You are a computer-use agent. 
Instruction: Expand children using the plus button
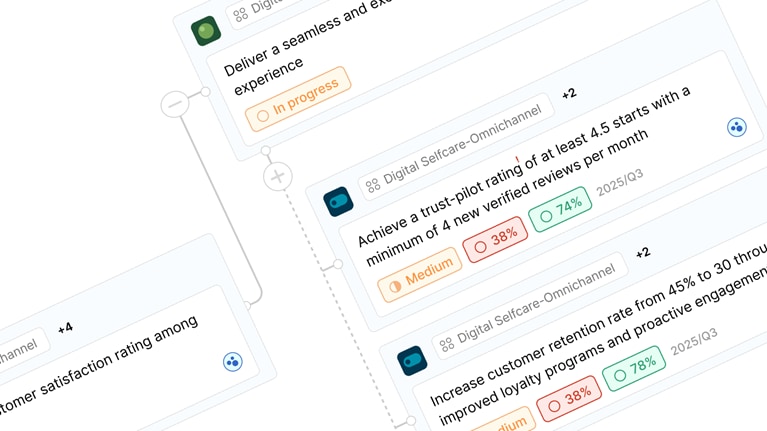coord(278,176)
